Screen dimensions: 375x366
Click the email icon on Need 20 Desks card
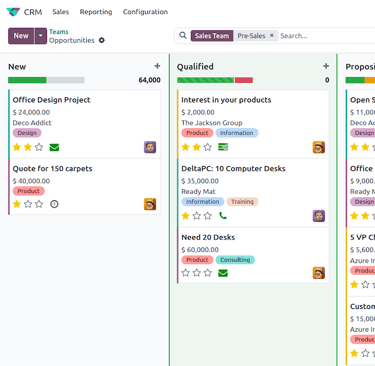click(223, 273)
